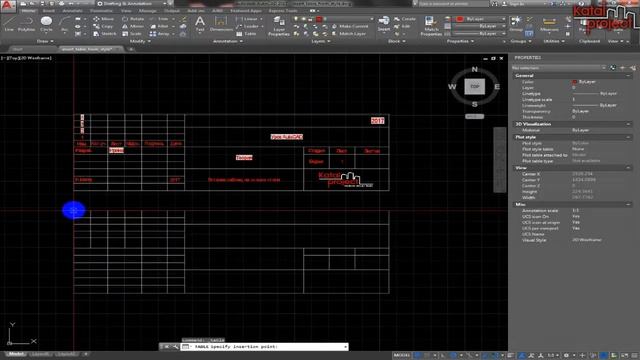Expand the Block panel
Image resolution: width=640 pixels, height=360 pixels.
396,41
